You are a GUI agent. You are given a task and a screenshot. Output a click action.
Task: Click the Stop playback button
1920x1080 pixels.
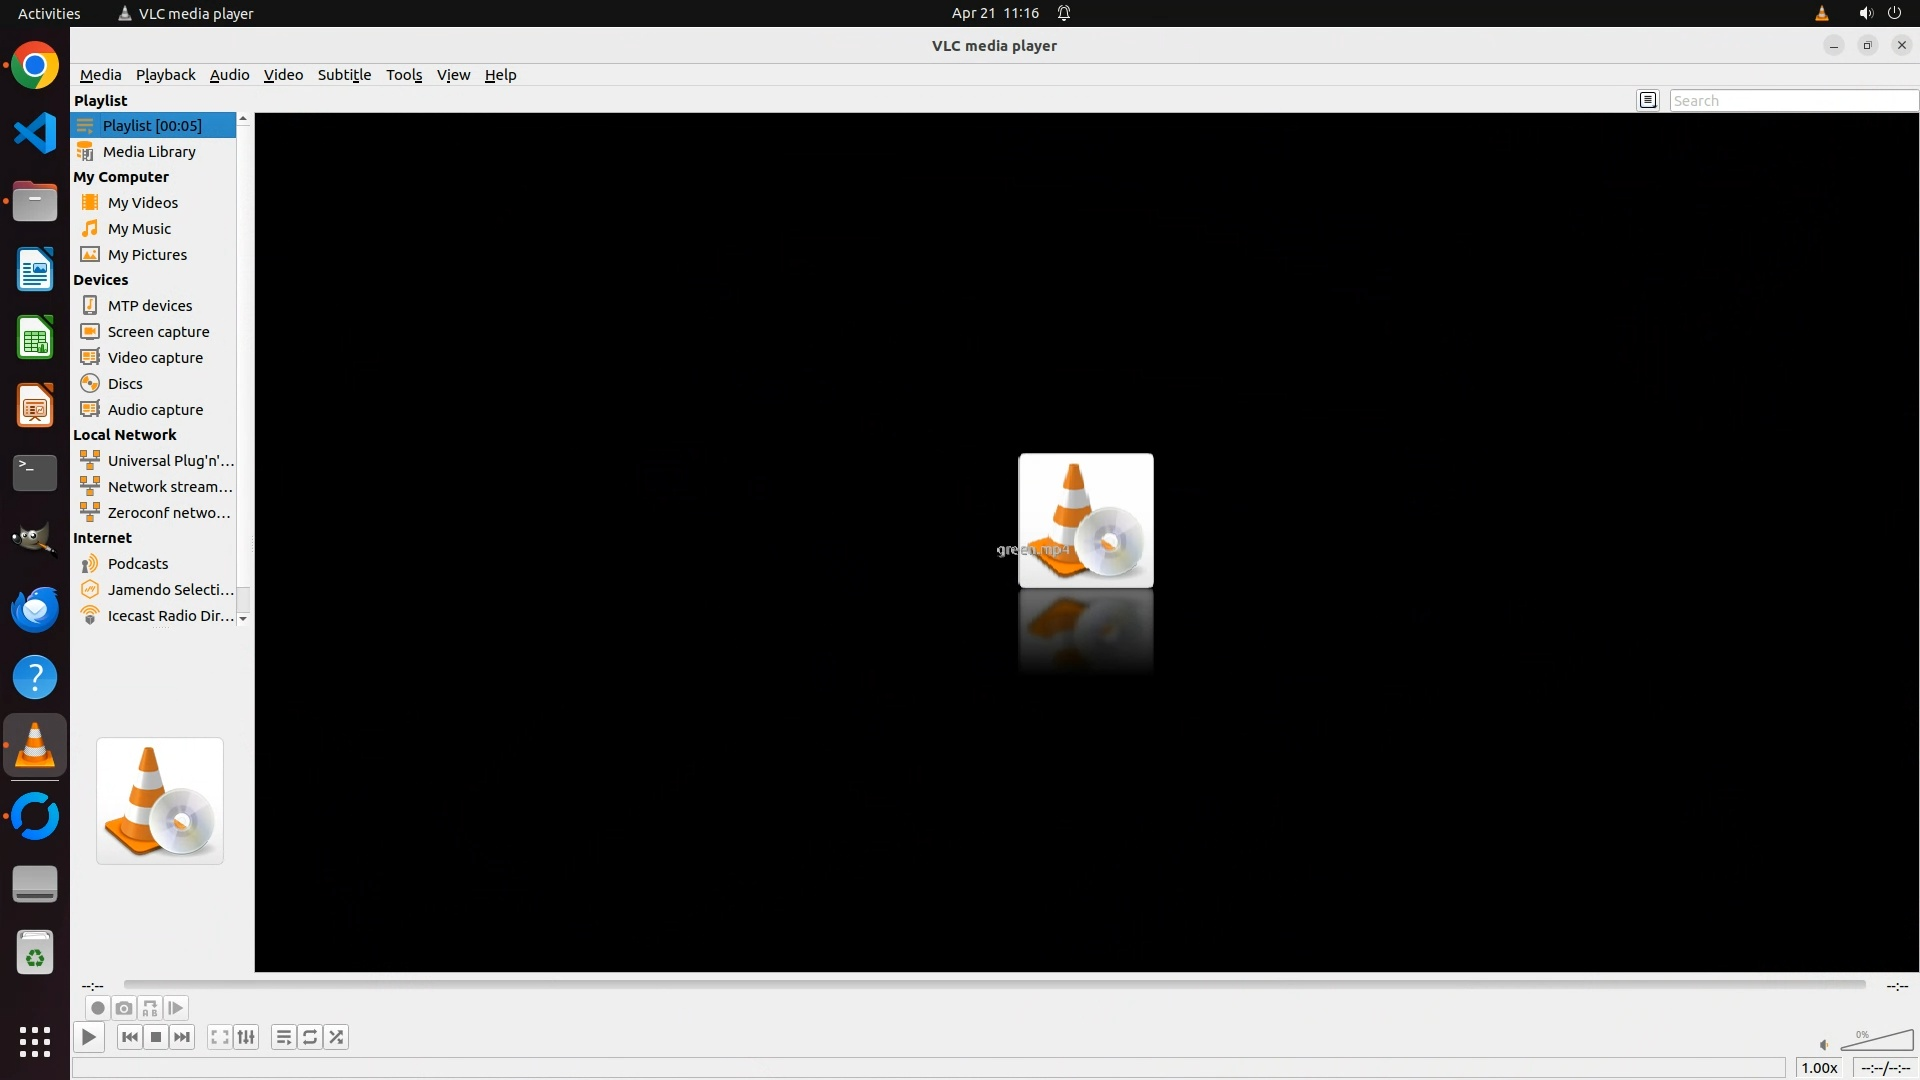[156, 1037]
